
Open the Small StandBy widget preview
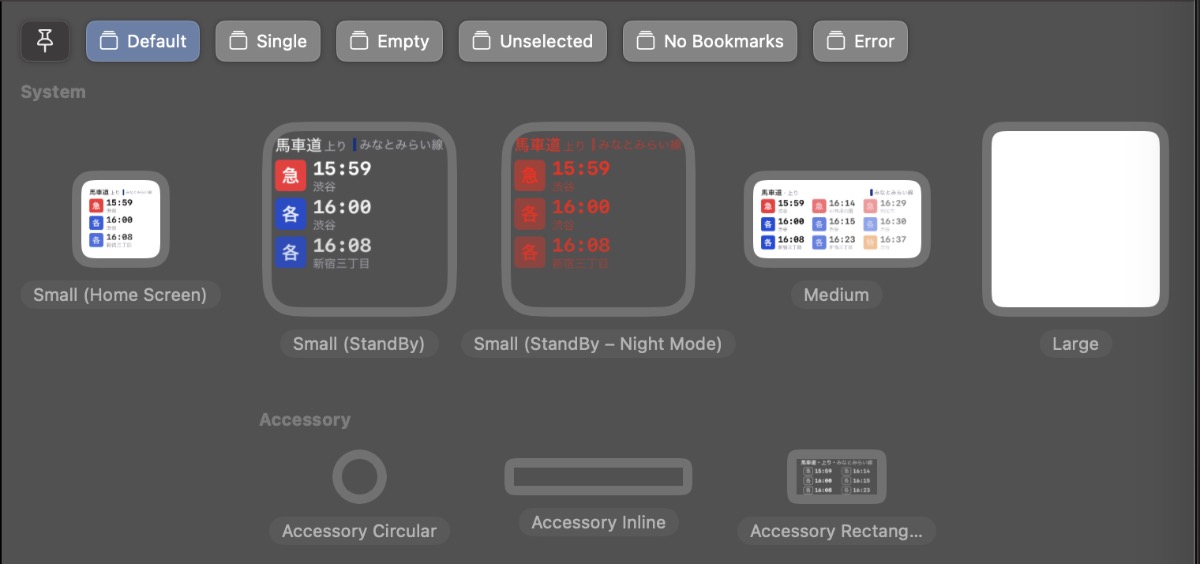point(359,219)
